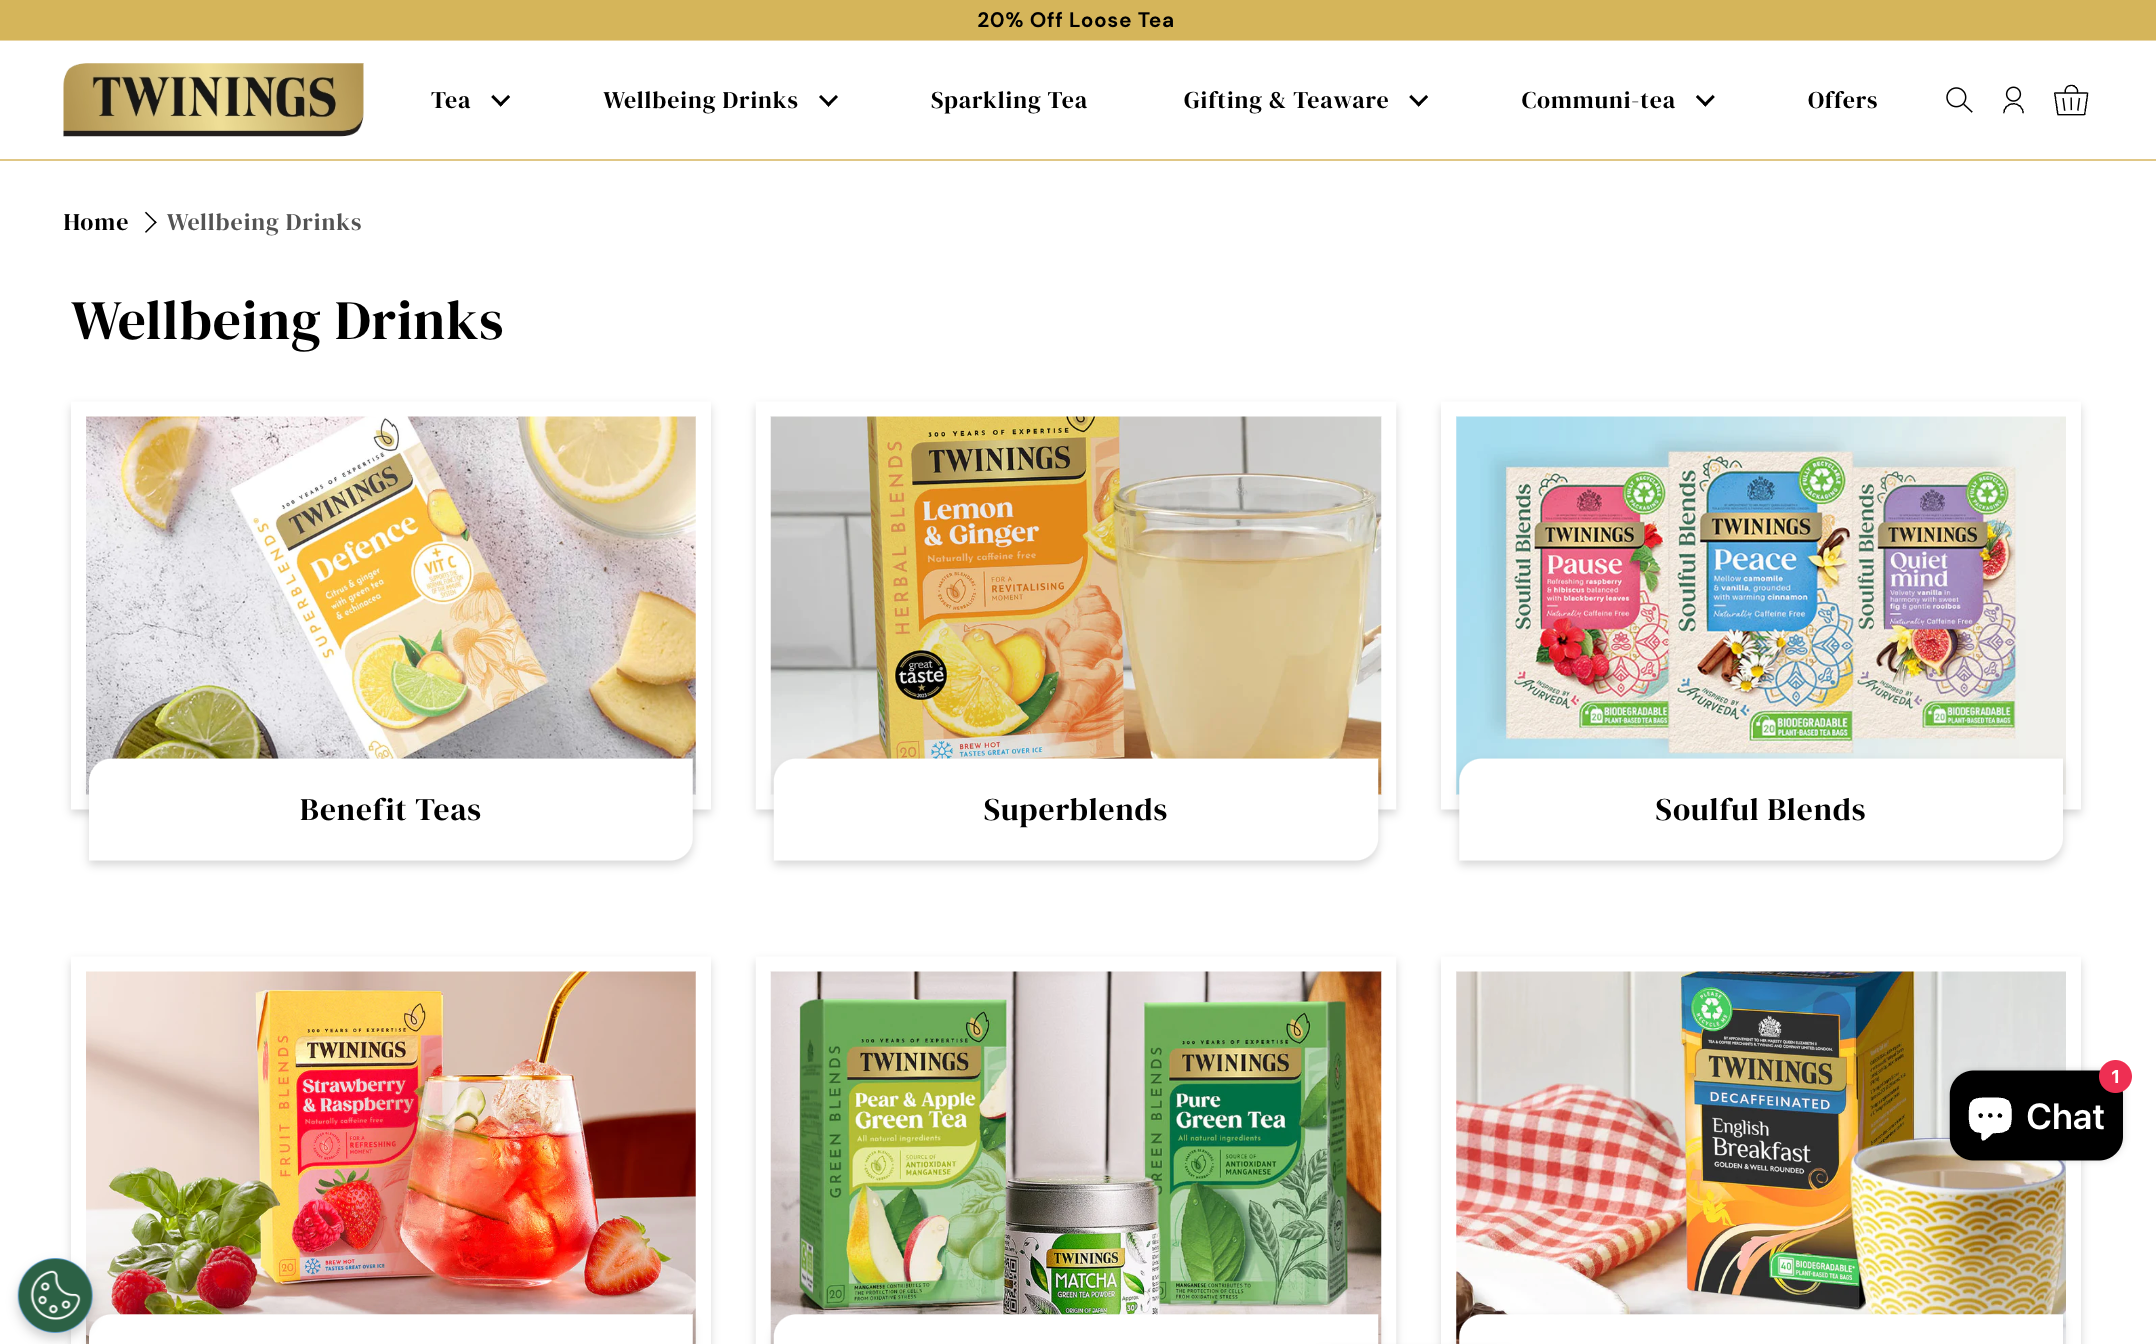Open the Chat widget

[2036, 1115]
